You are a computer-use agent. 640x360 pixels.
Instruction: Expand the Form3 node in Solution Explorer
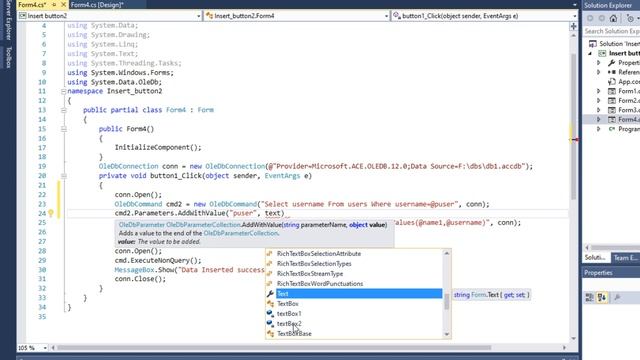599,110
